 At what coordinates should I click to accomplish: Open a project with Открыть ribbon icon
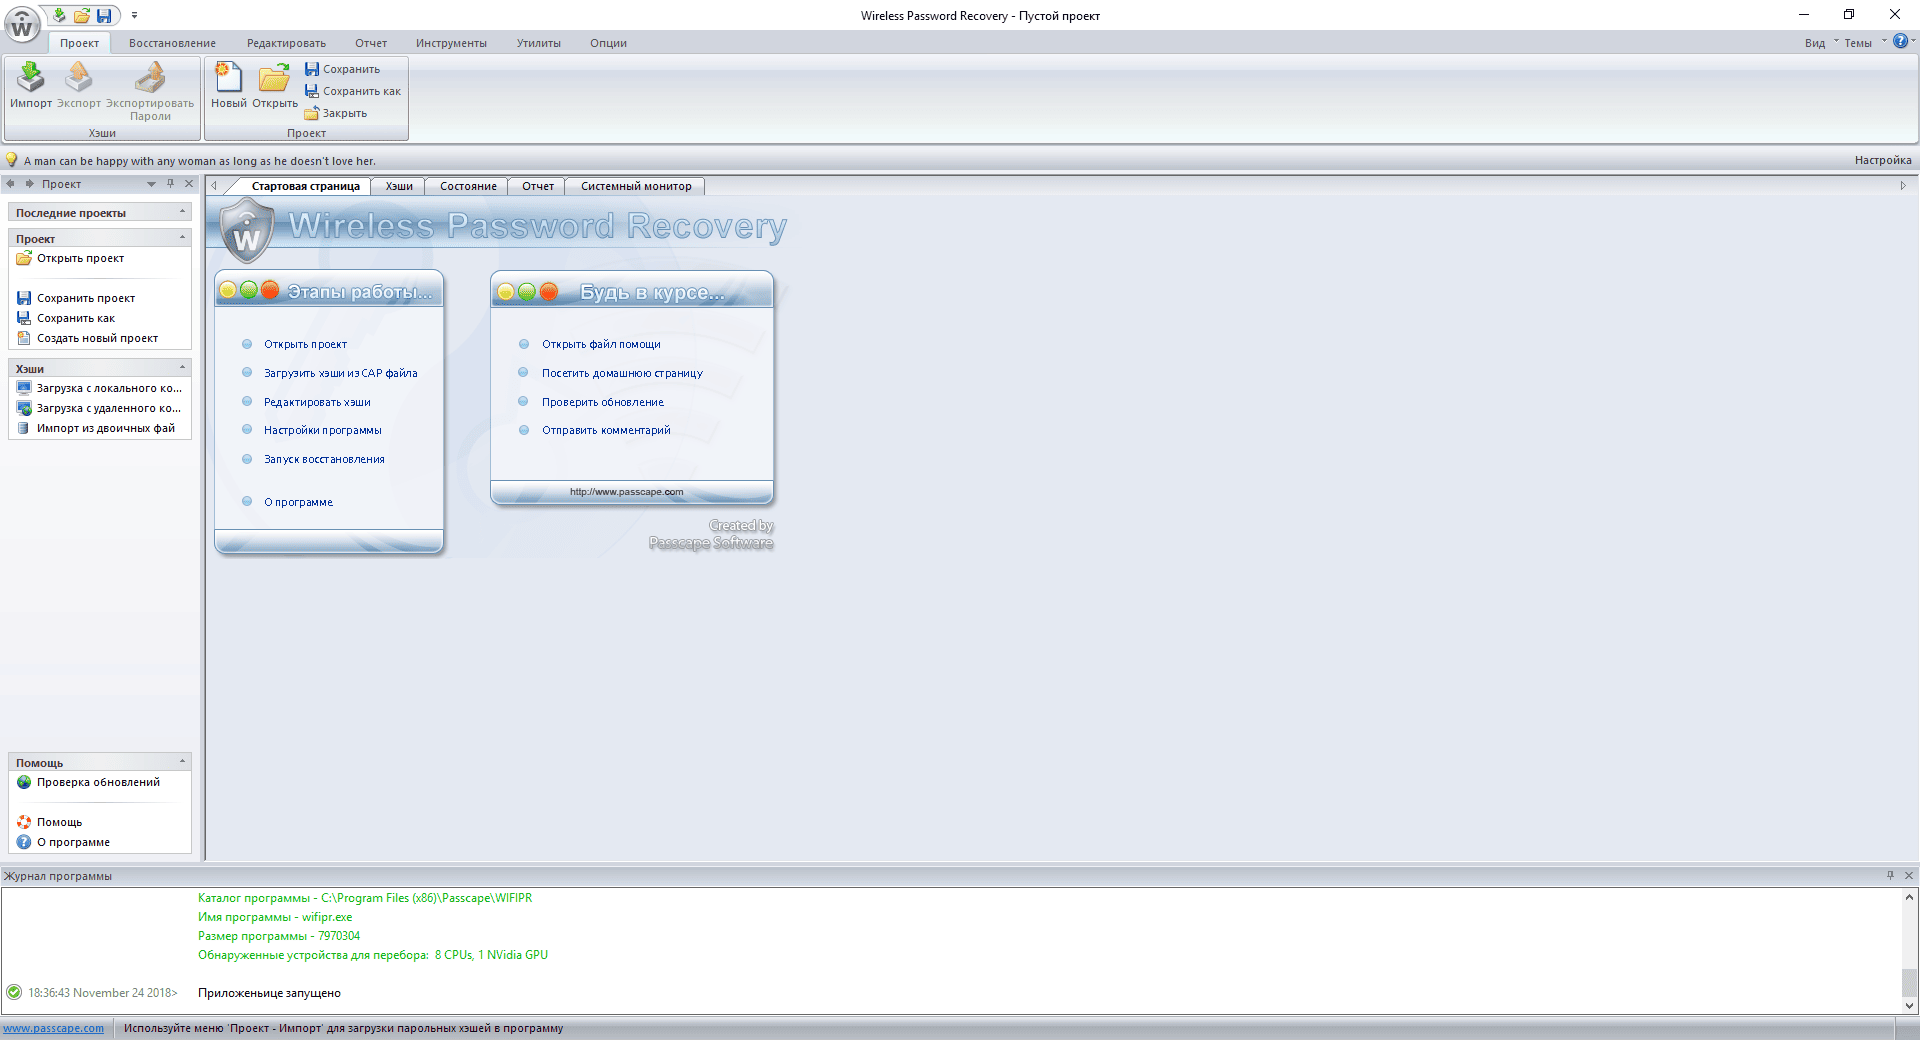[275, 86]
